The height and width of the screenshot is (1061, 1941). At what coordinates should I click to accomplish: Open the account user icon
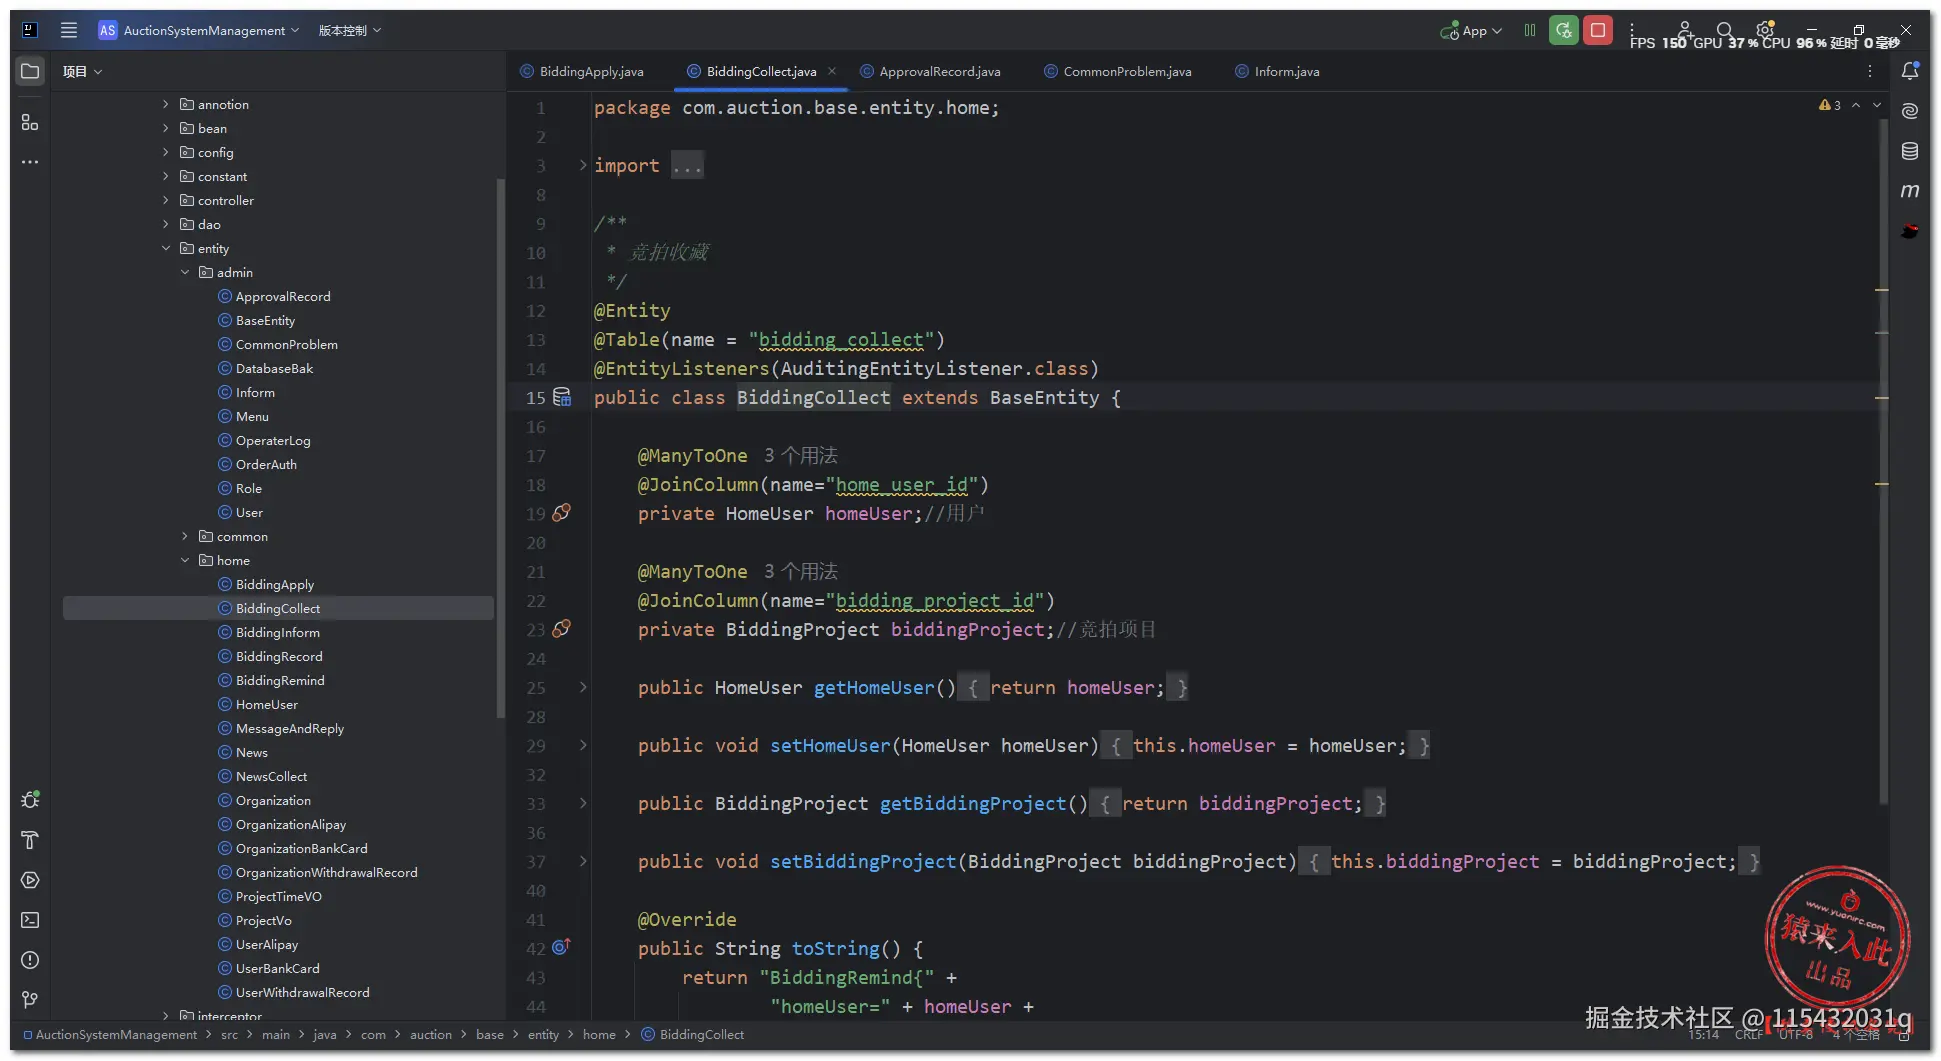(1685, 30)
